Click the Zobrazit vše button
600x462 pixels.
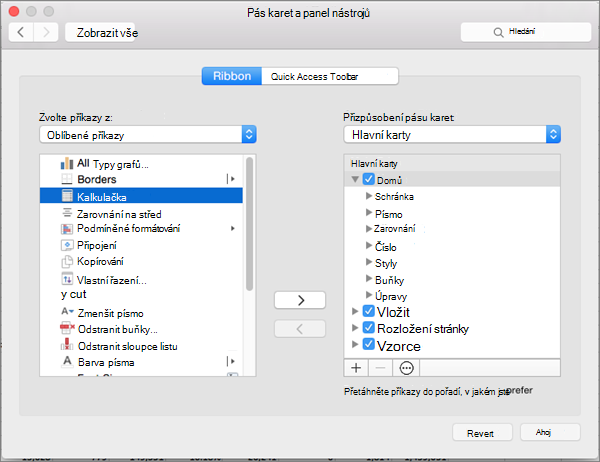100,32
